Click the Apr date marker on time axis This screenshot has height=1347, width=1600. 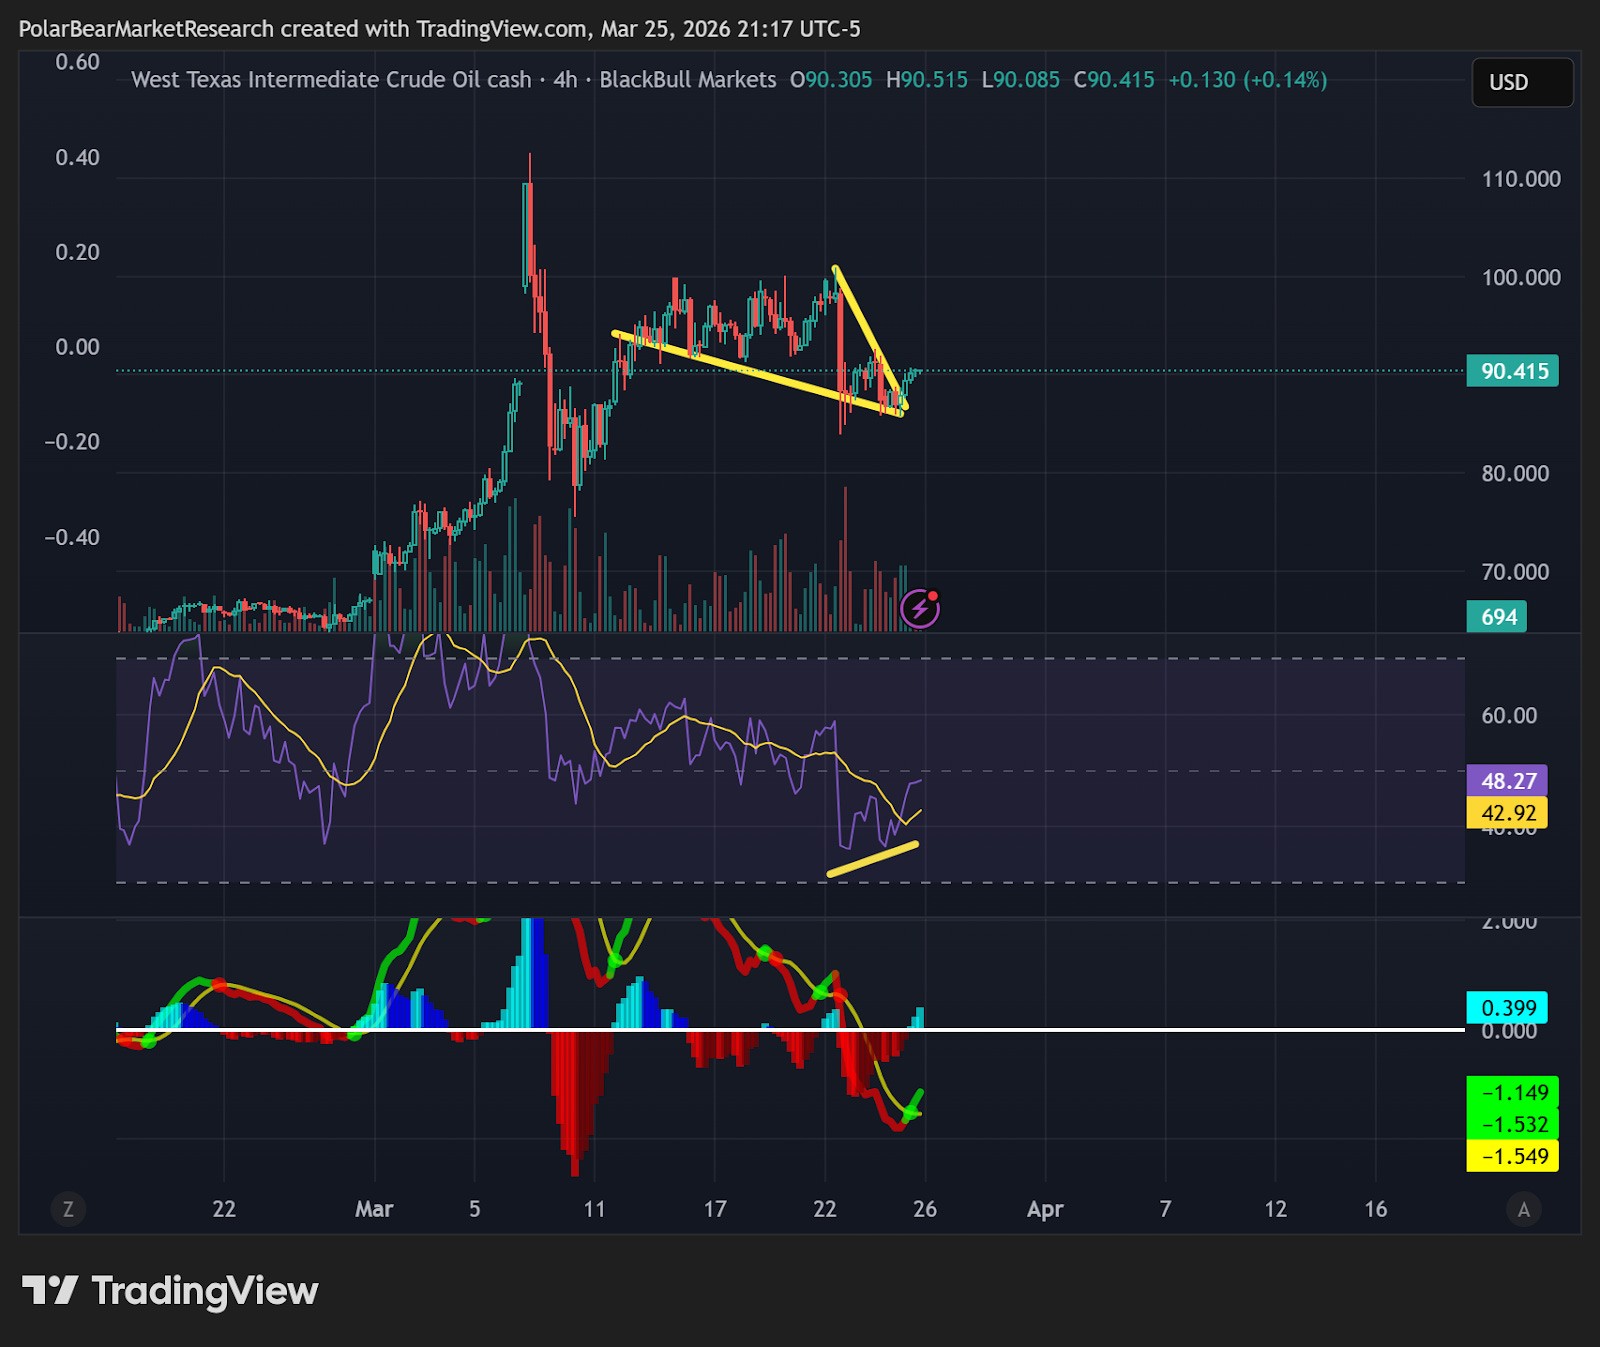click(1045, 1209)
